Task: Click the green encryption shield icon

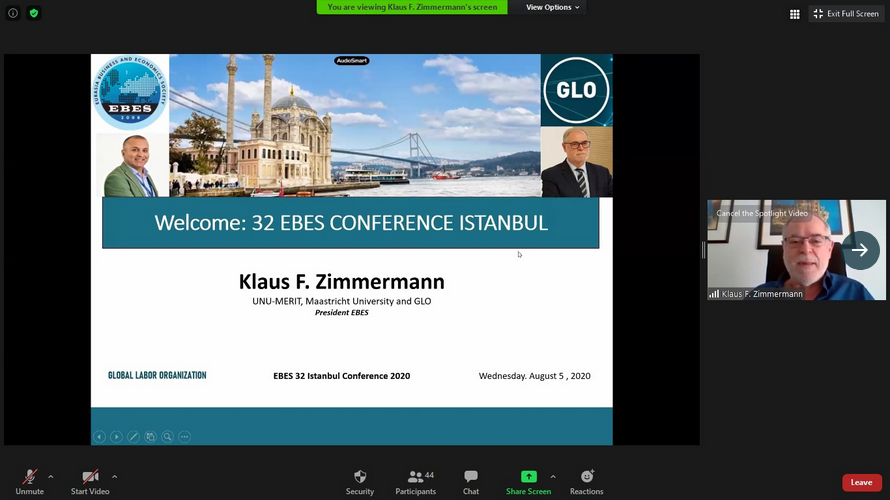Action: coord(34,13)
